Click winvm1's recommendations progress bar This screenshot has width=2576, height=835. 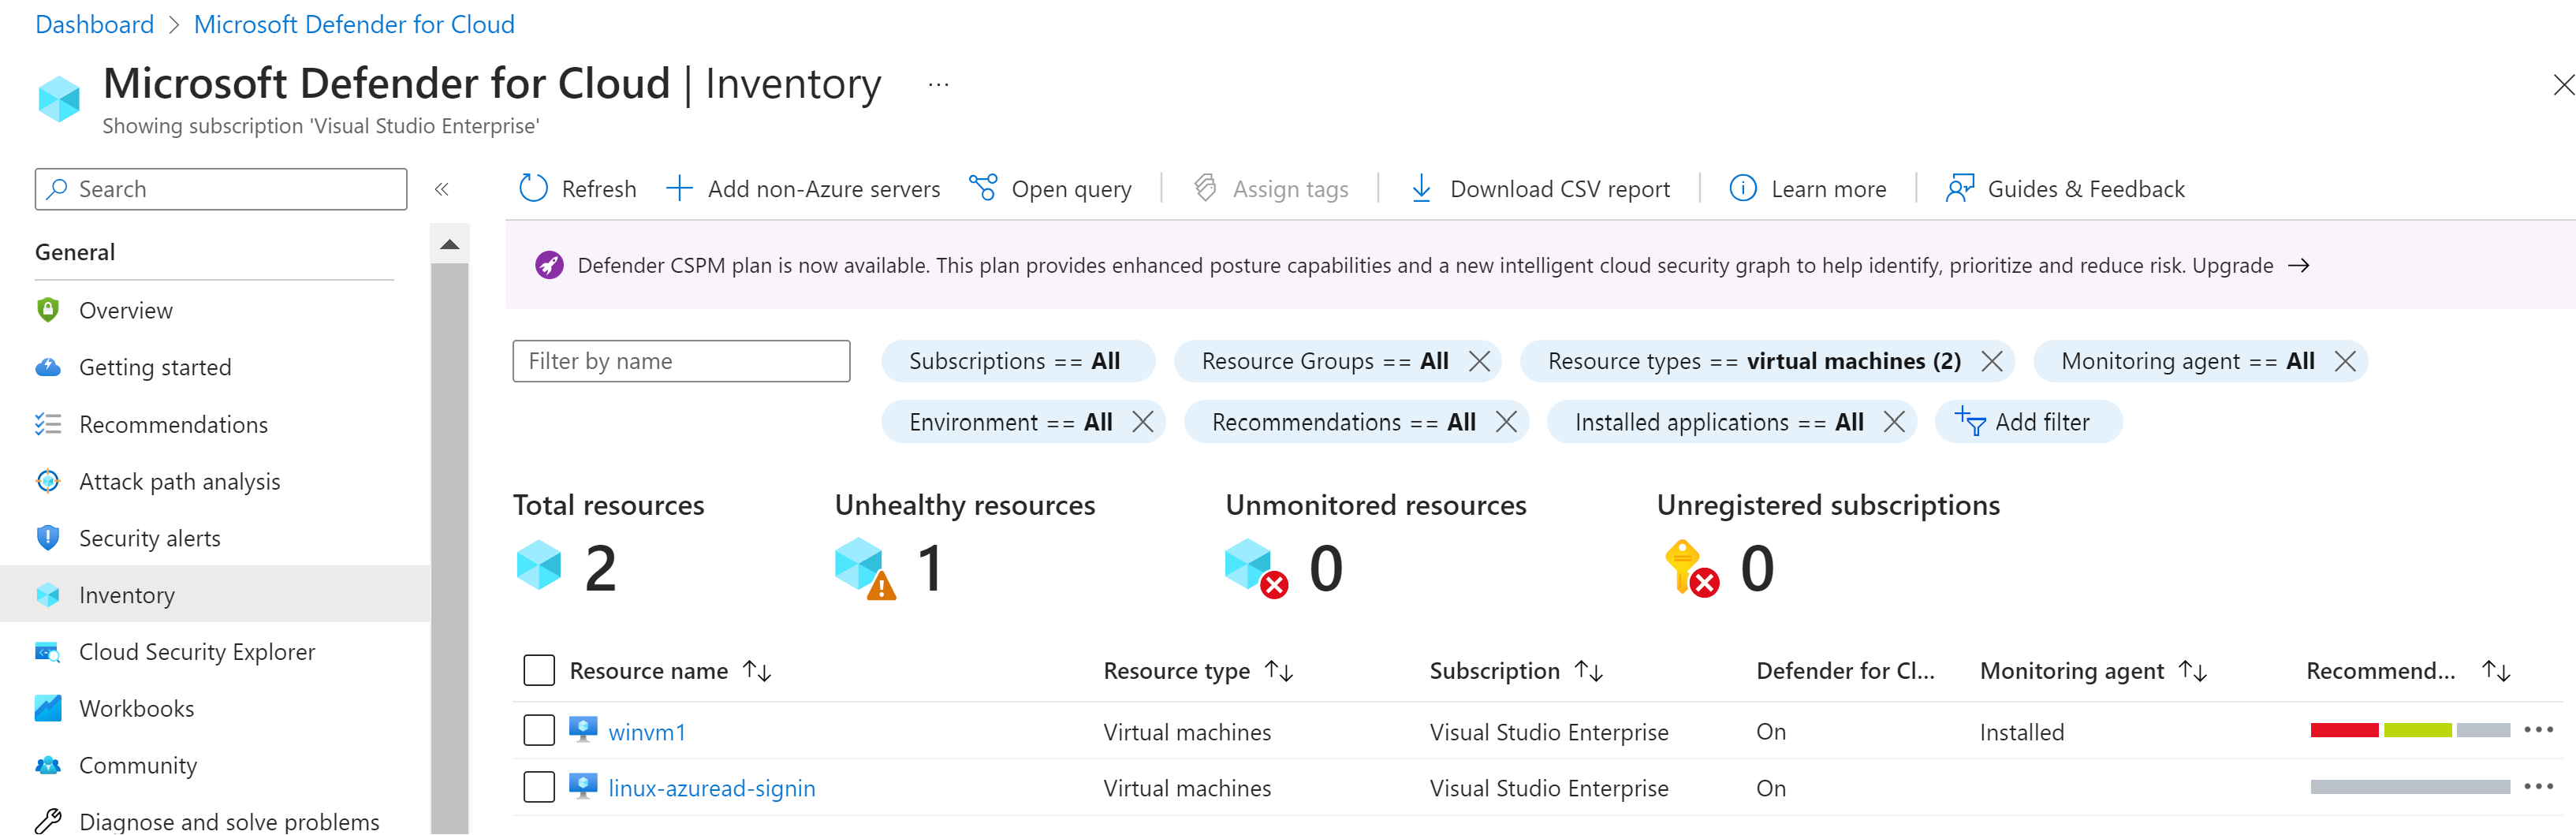click(2407, 731)
